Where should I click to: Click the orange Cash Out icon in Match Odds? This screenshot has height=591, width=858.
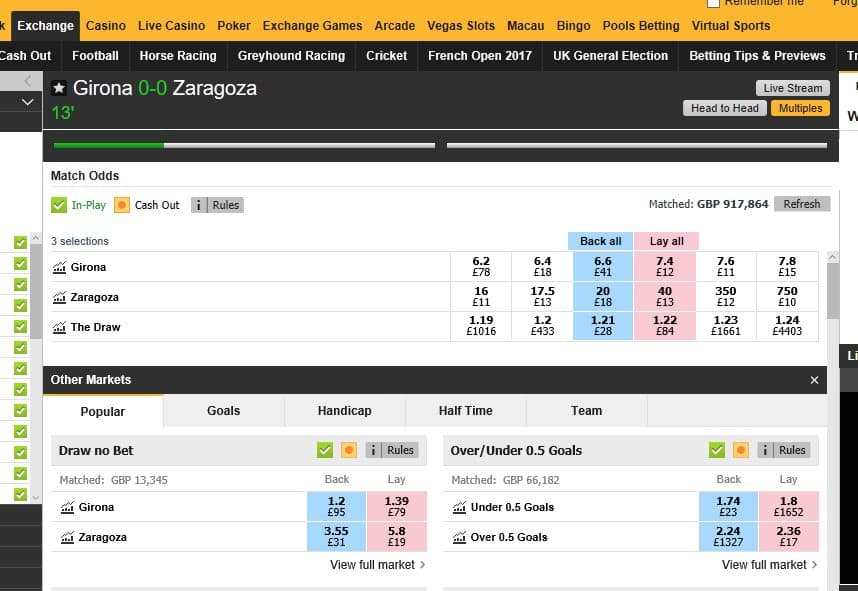[x=122, y=205]
